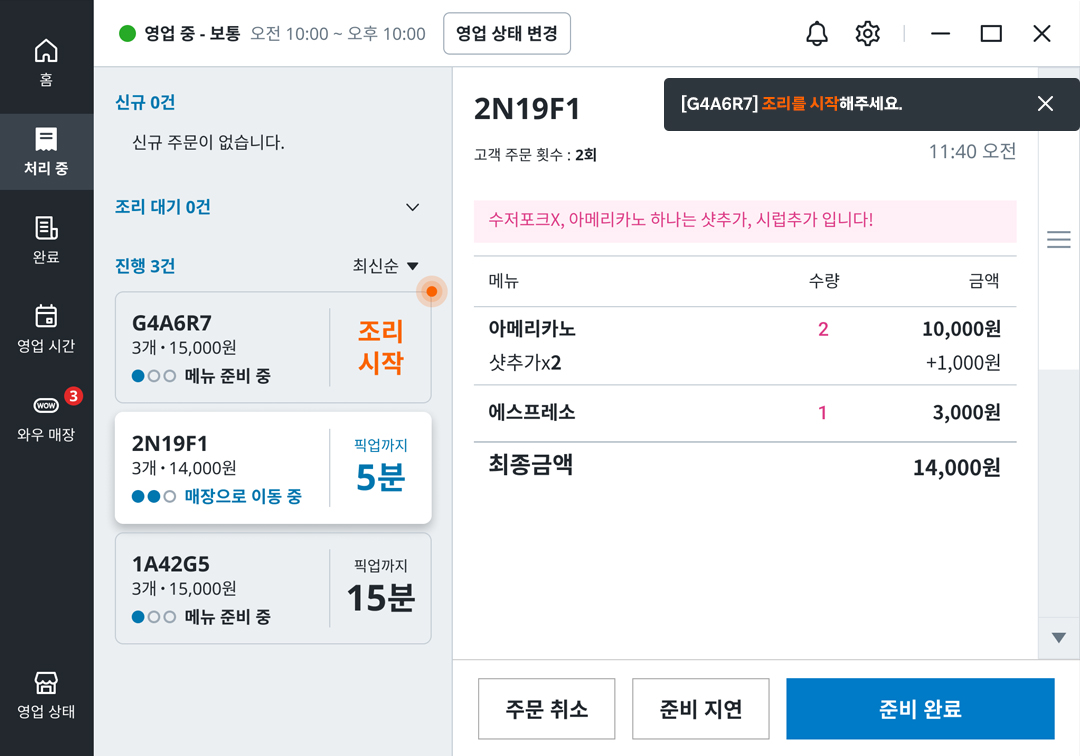Open settings gear icon

pos(867,34)
